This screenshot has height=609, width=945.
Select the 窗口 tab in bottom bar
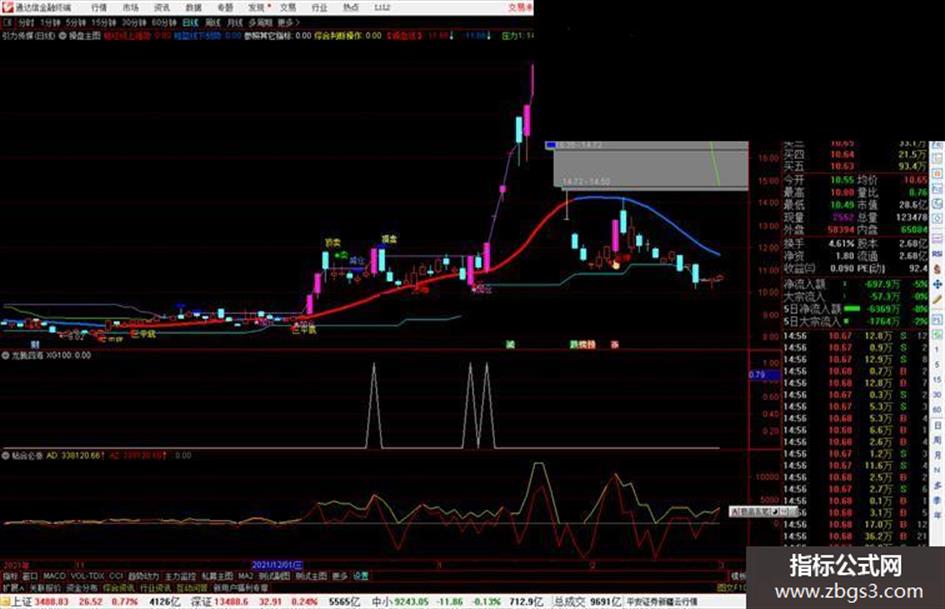click(x=30, y=576)
